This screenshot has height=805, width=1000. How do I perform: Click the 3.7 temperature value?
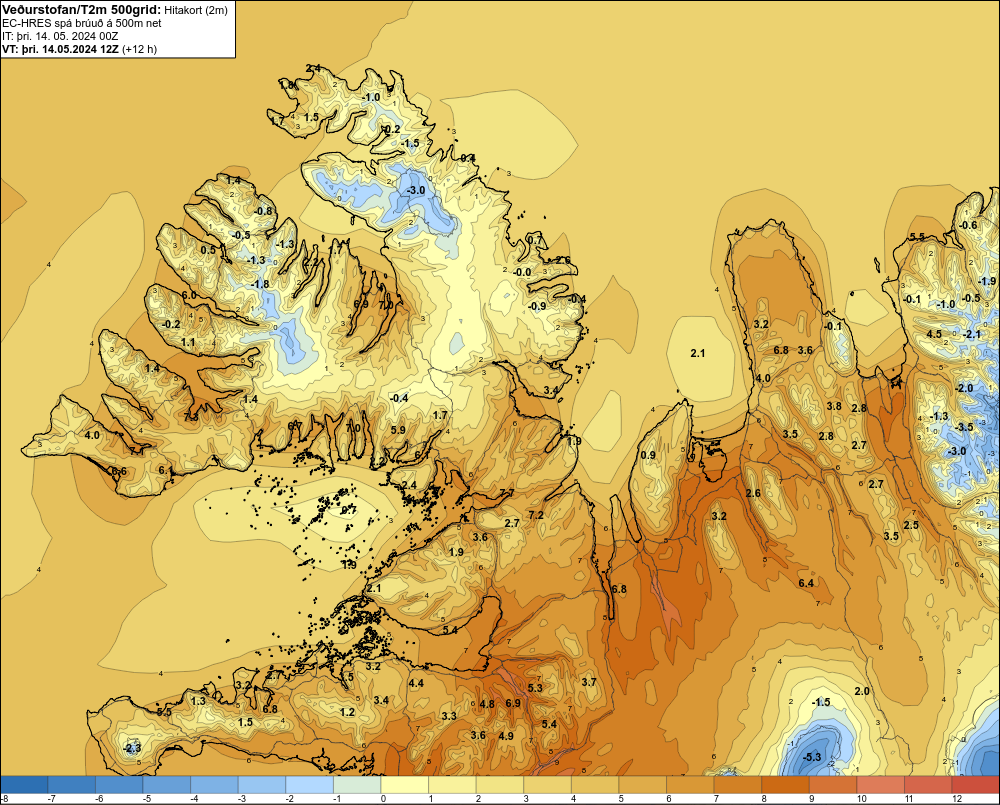pyautogui.click(x=589, y=682)
